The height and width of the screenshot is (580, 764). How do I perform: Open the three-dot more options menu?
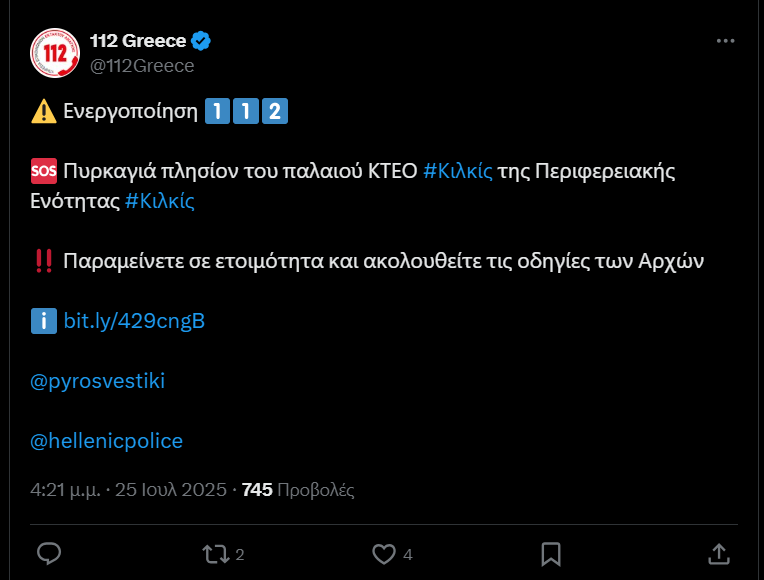pos(726,41)
